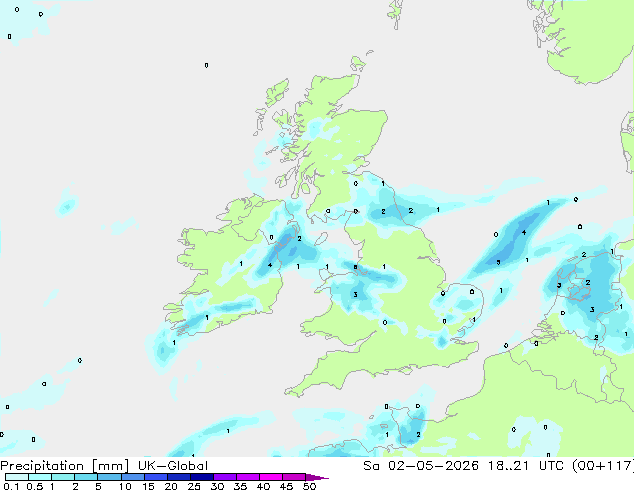Click the '3' rainfall value over Wales
Image resolution: width=634 pixels, height=490 pixels.
click(x=355, y=294)
